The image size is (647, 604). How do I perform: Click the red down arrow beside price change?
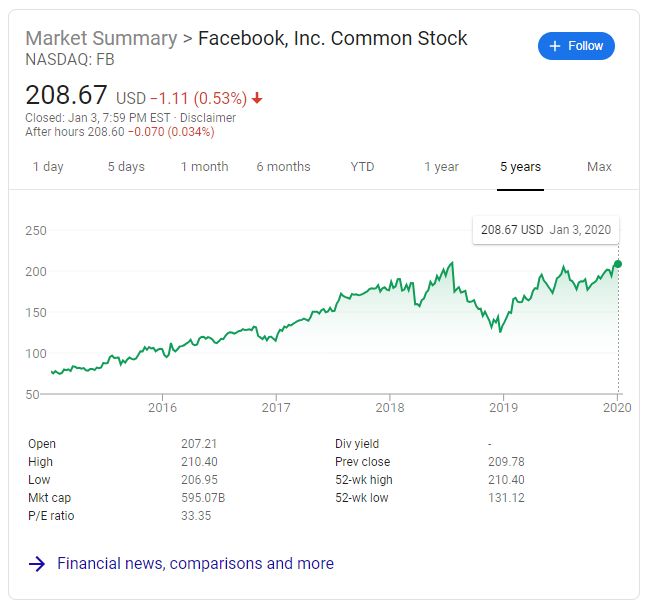click(257, 98)
